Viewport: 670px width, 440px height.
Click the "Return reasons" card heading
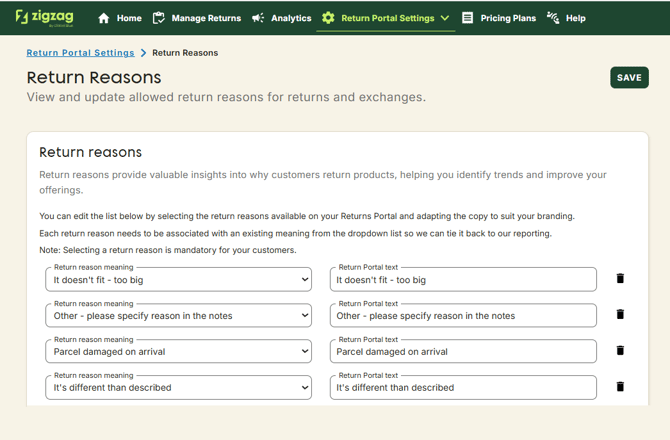(91, 153)
